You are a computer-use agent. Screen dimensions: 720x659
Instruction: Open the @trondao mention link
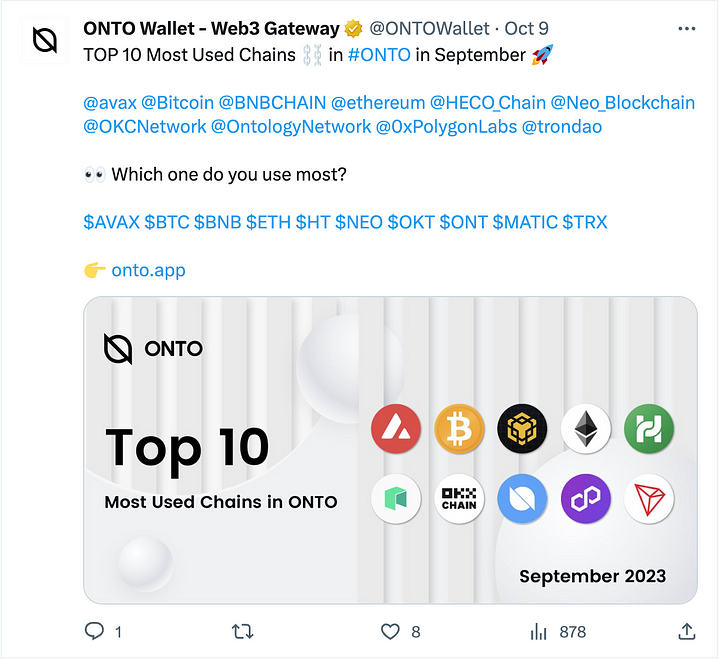coord(562,127)
